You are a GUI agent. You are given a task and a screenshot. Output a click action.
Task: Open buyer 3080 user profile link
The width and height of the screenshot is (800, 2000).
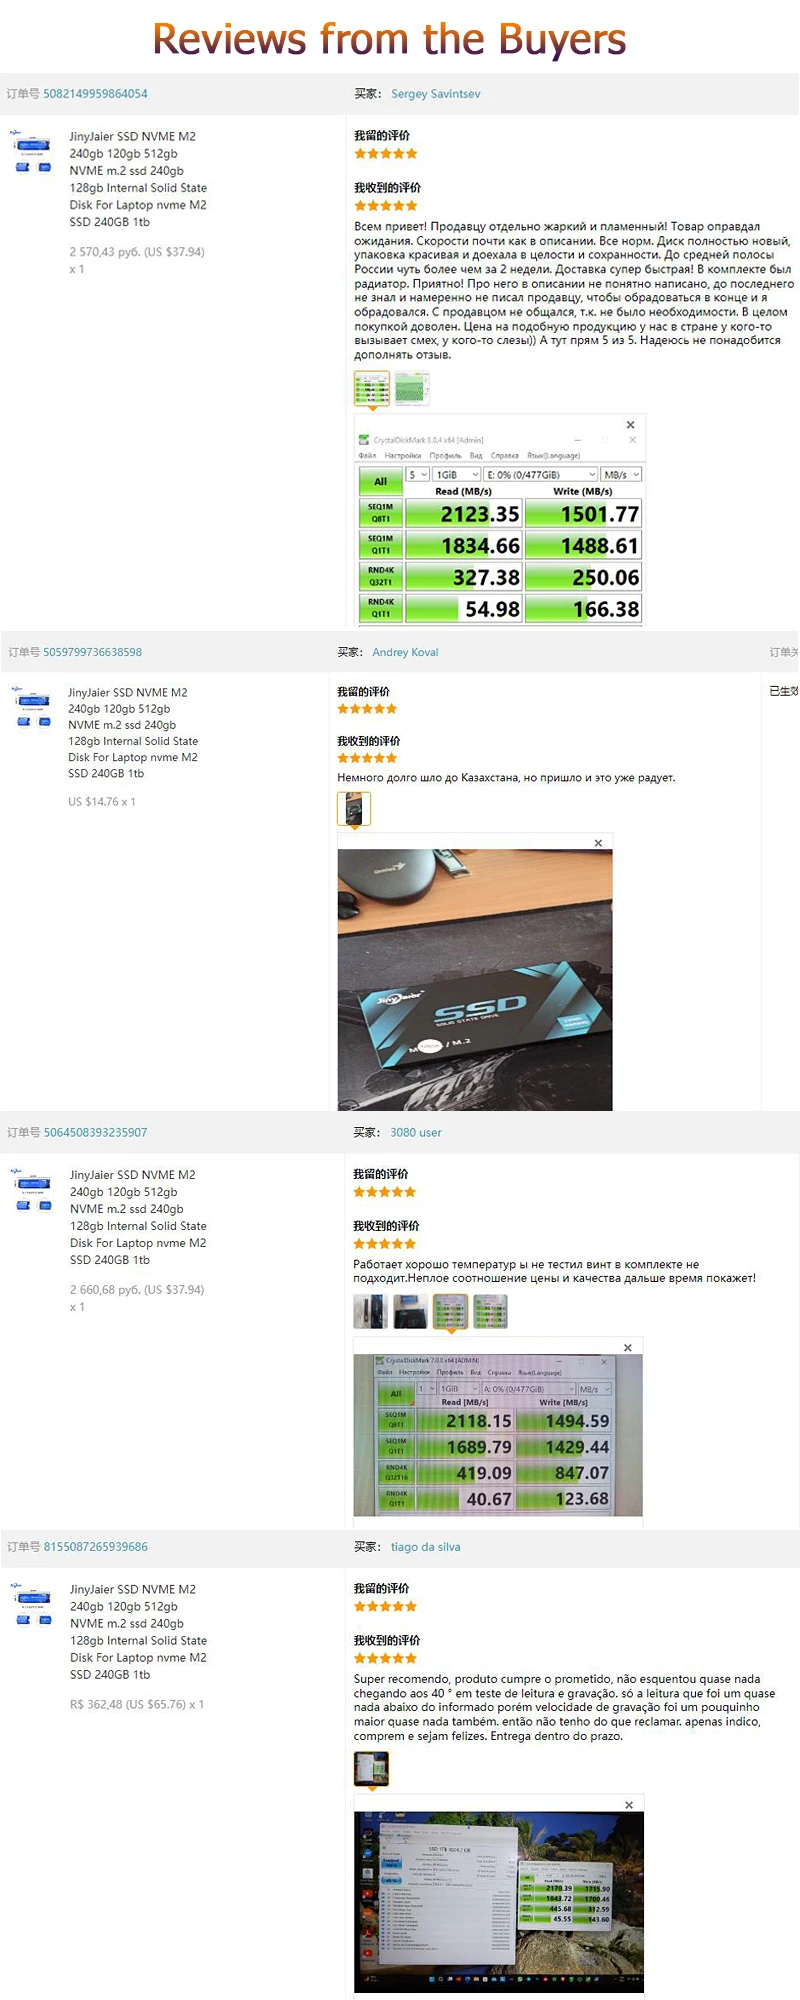click(416, 1132)
